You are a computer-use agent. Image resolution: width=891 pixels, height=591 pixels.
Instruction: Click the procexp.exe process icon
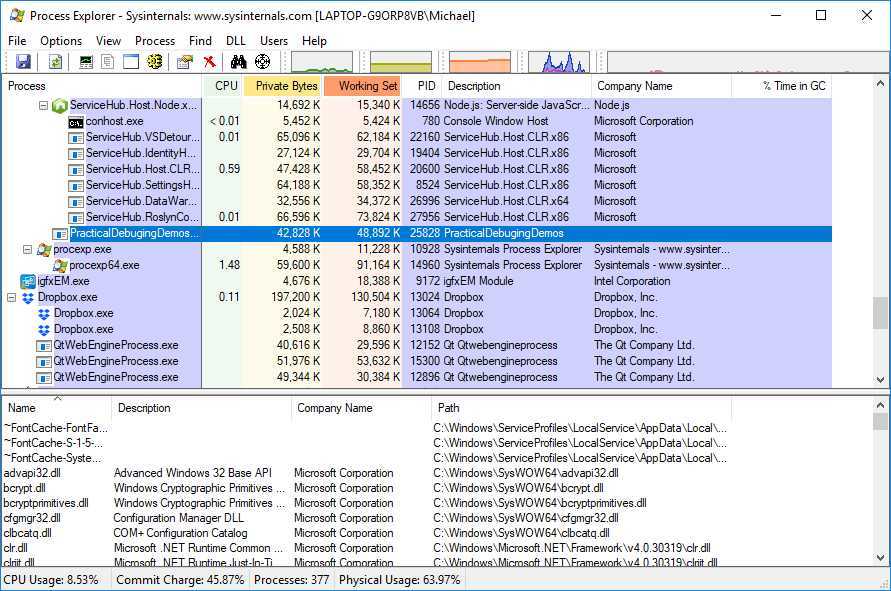[x=44, y=249]
